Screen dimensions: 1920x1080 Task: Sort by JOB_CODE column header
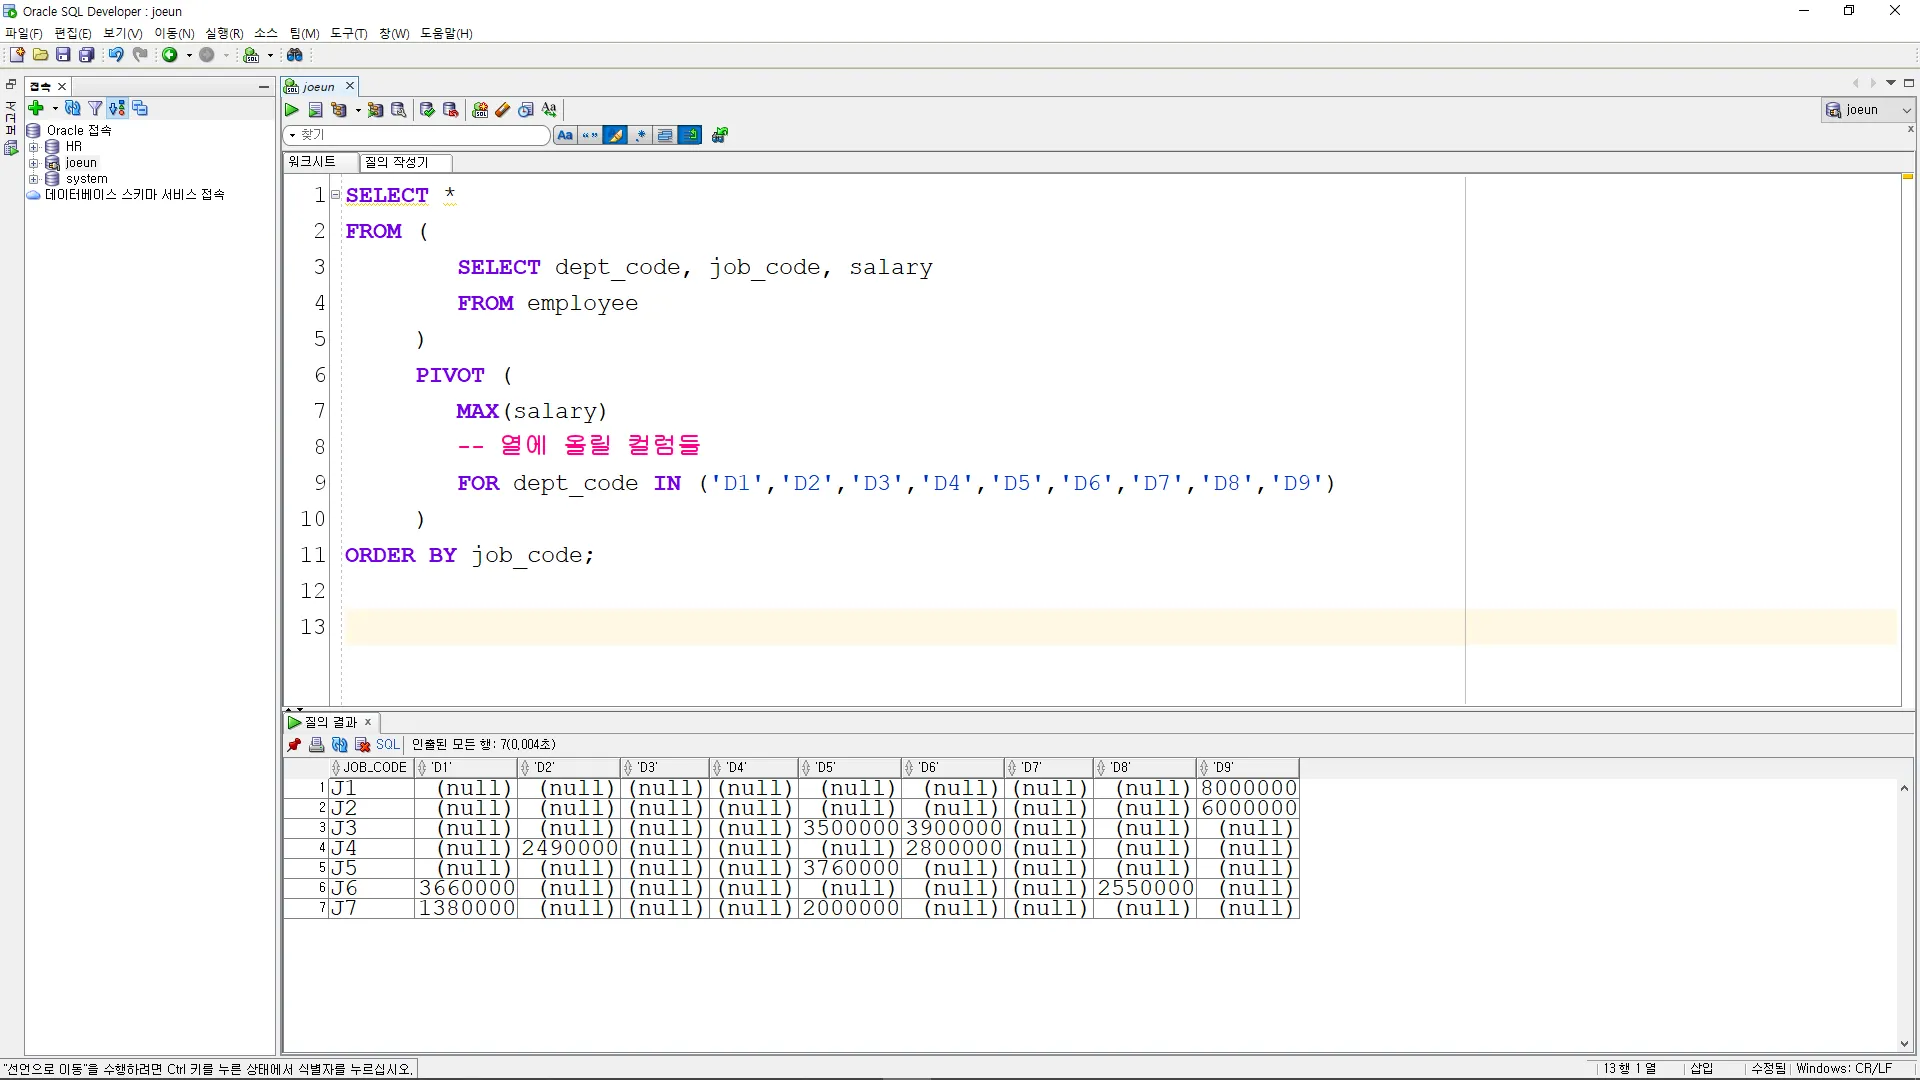click(x=374, y=768)
